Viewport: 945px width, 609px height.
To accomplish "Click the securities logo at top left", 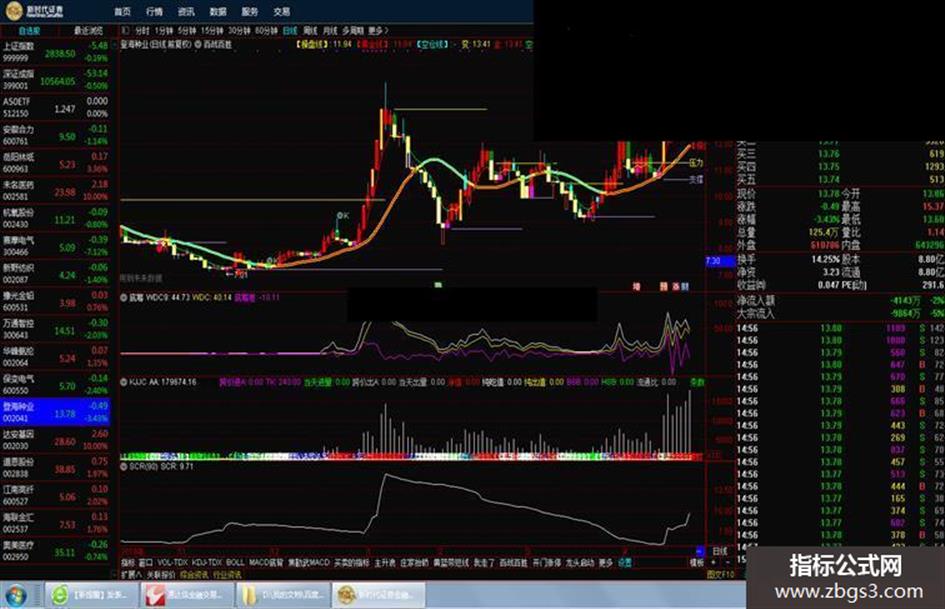I will pyautogui.click(x=34, y=11).
